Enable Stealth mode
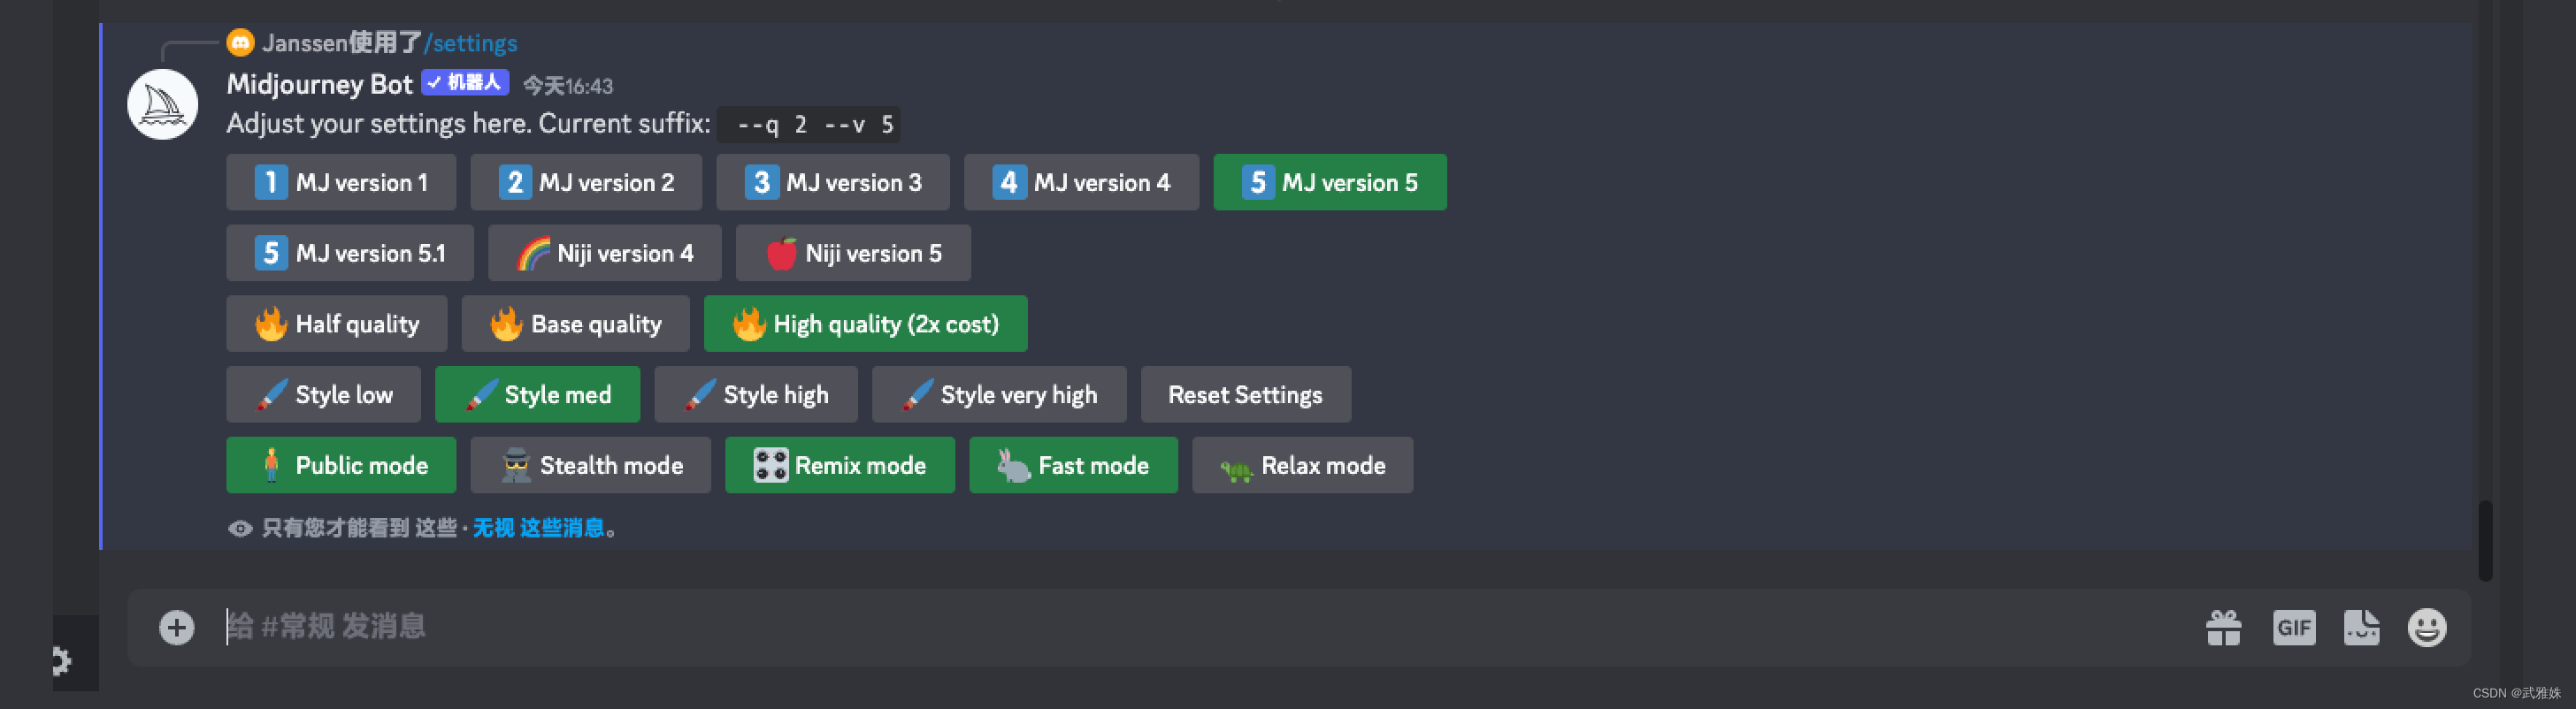Image resolution: width=2576 pixels, height=709 pixels. [591, 465]
